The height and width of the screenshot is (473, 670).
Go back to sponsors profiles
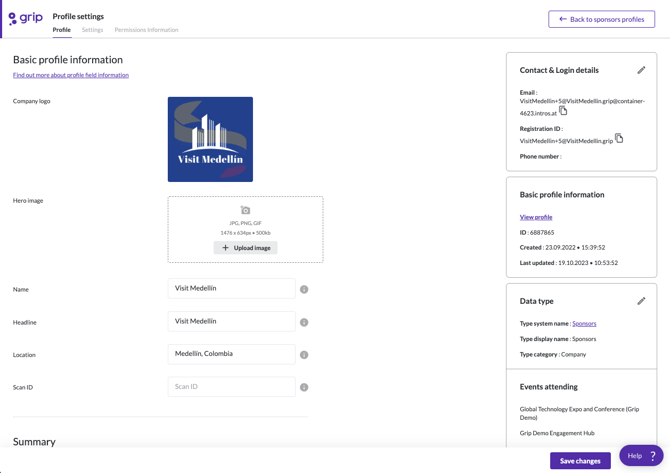(x=601, y=19)
